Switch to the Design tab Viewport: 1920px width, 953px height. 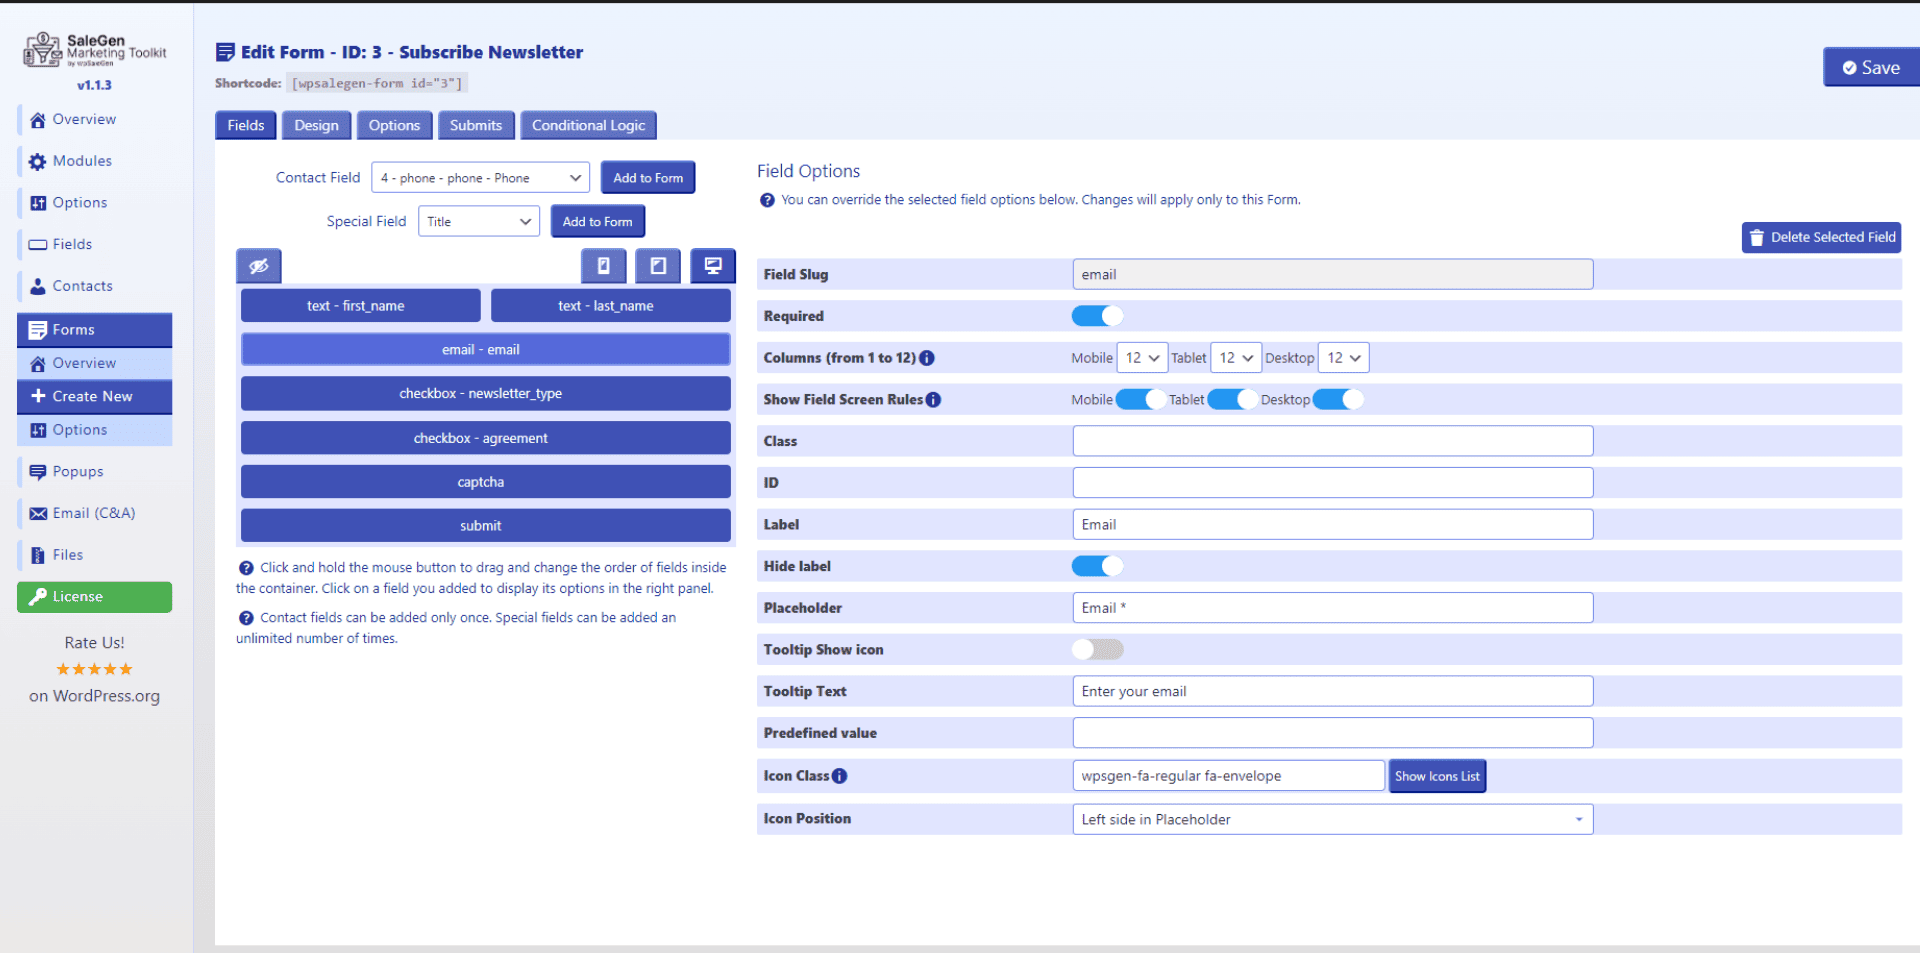tap(316, 125)
